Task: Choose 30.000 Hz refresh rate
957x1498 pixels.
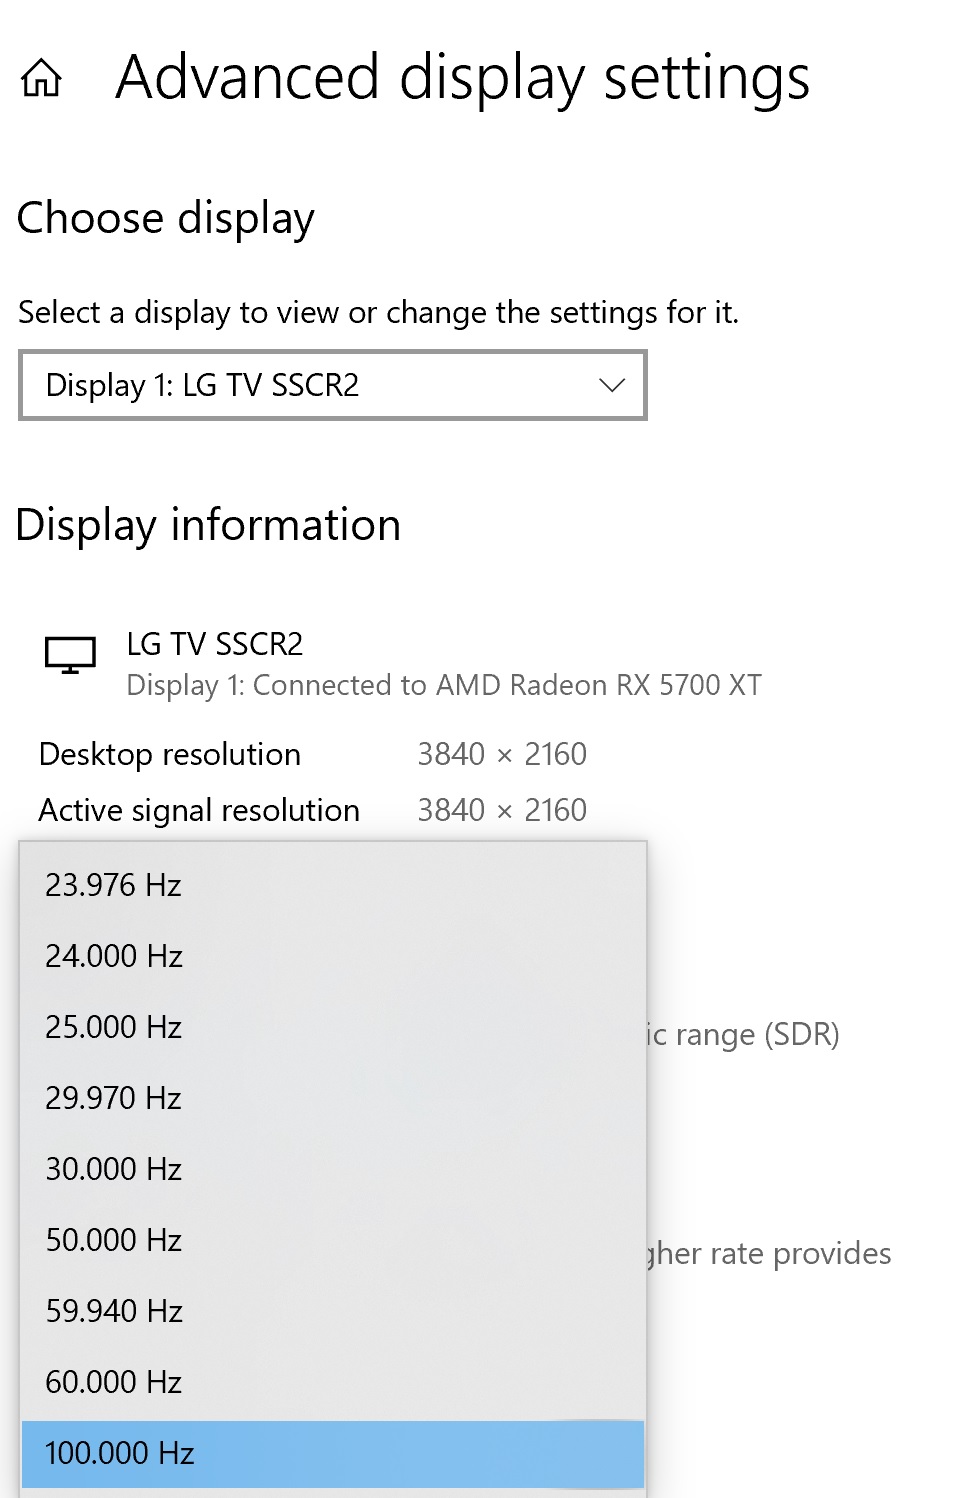Action: (114, 1169)
